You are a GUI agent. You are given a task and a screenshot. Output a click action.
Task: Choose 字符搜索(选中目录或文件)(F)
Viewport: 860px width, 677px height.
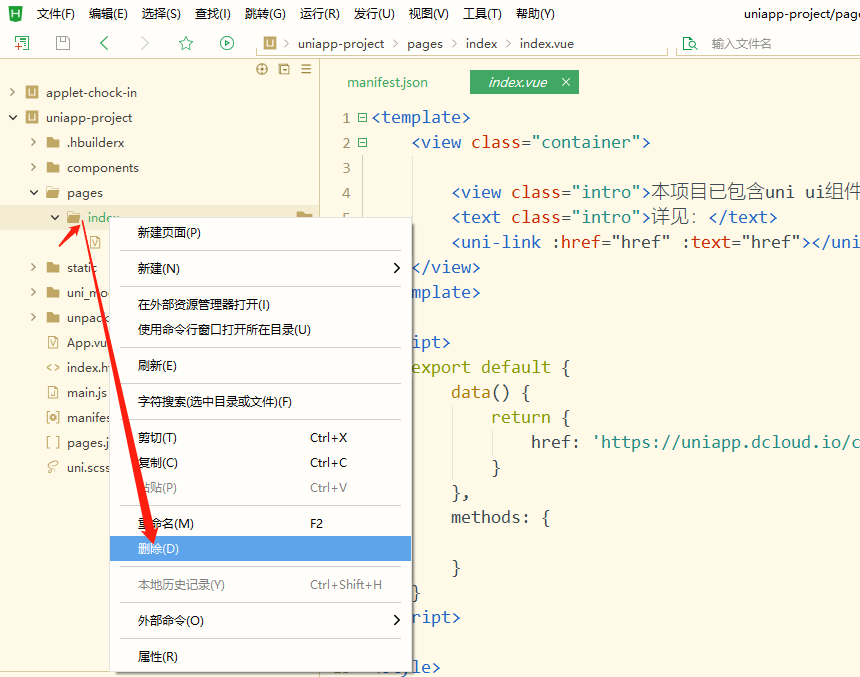(260, 402)
